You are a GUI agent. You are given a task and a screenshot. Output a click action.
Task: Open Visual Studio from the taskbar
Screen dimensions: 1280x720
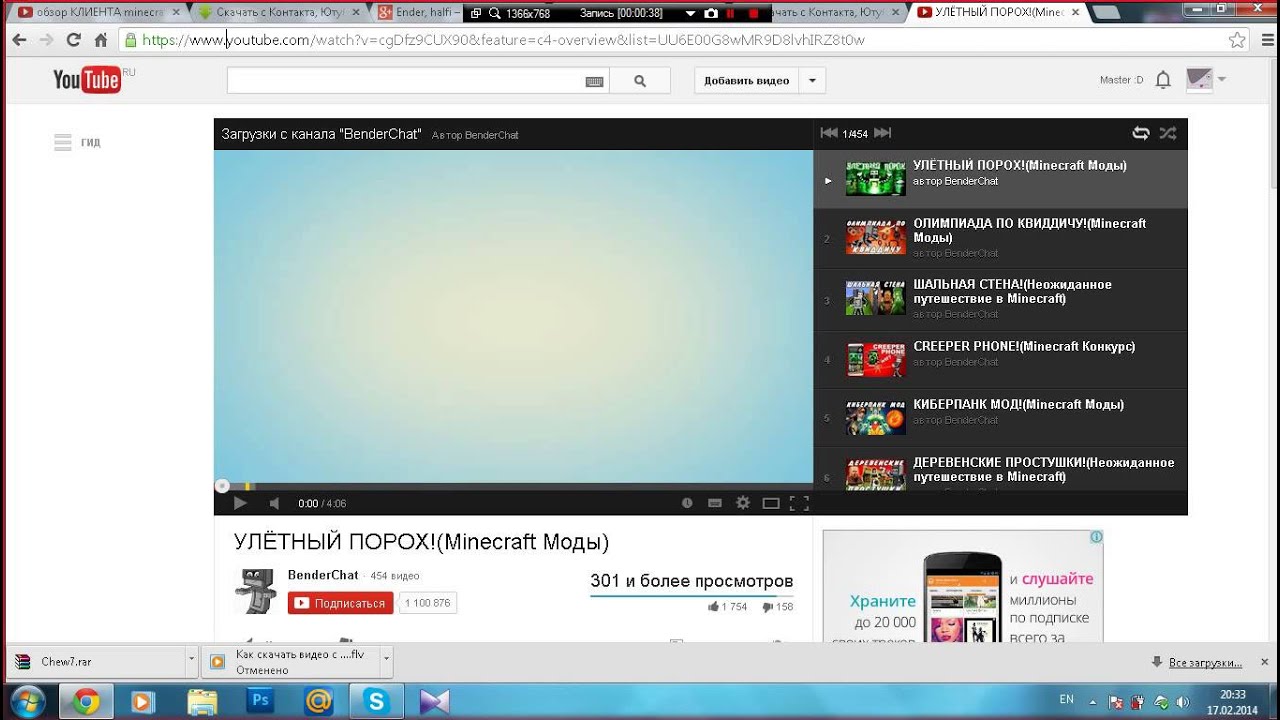tap(435, 702)
